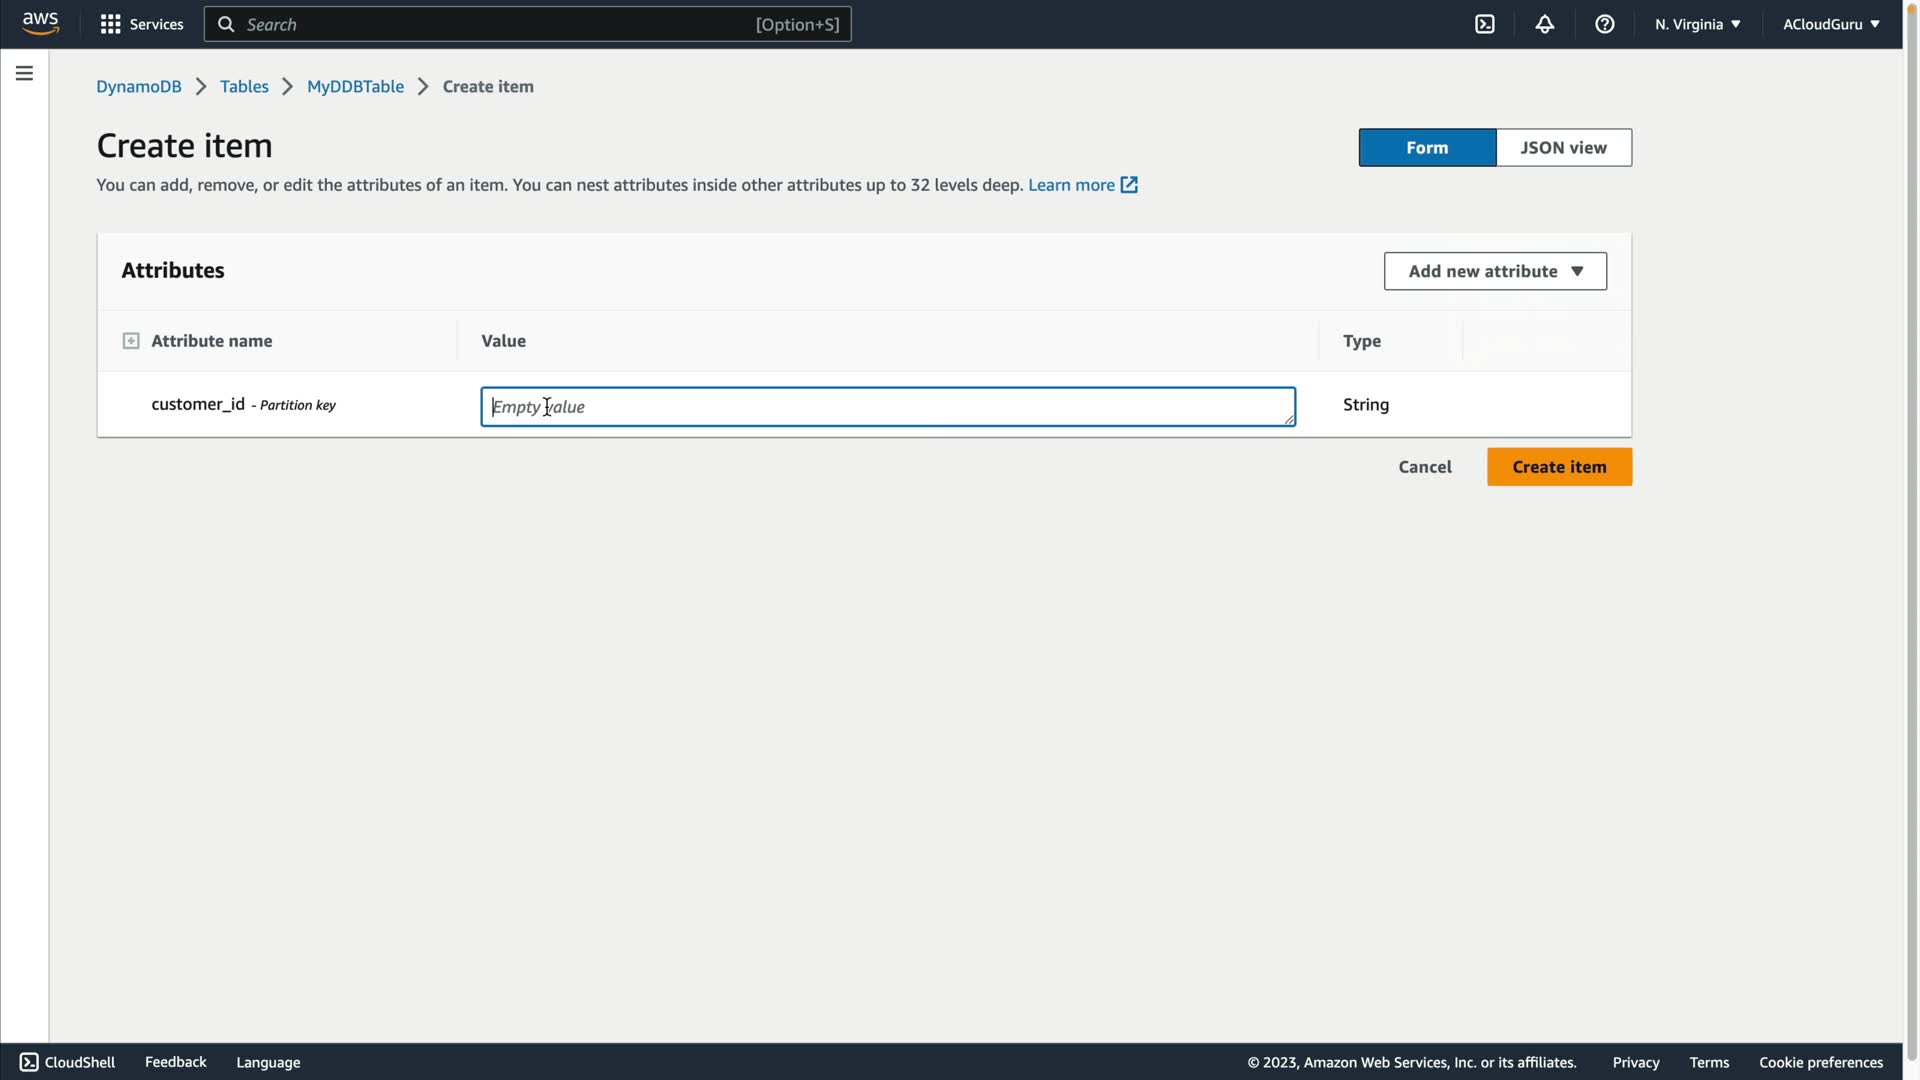
Task: Go to the MyDDBTable breadcrumb
Action: click(x=355, y=87)
